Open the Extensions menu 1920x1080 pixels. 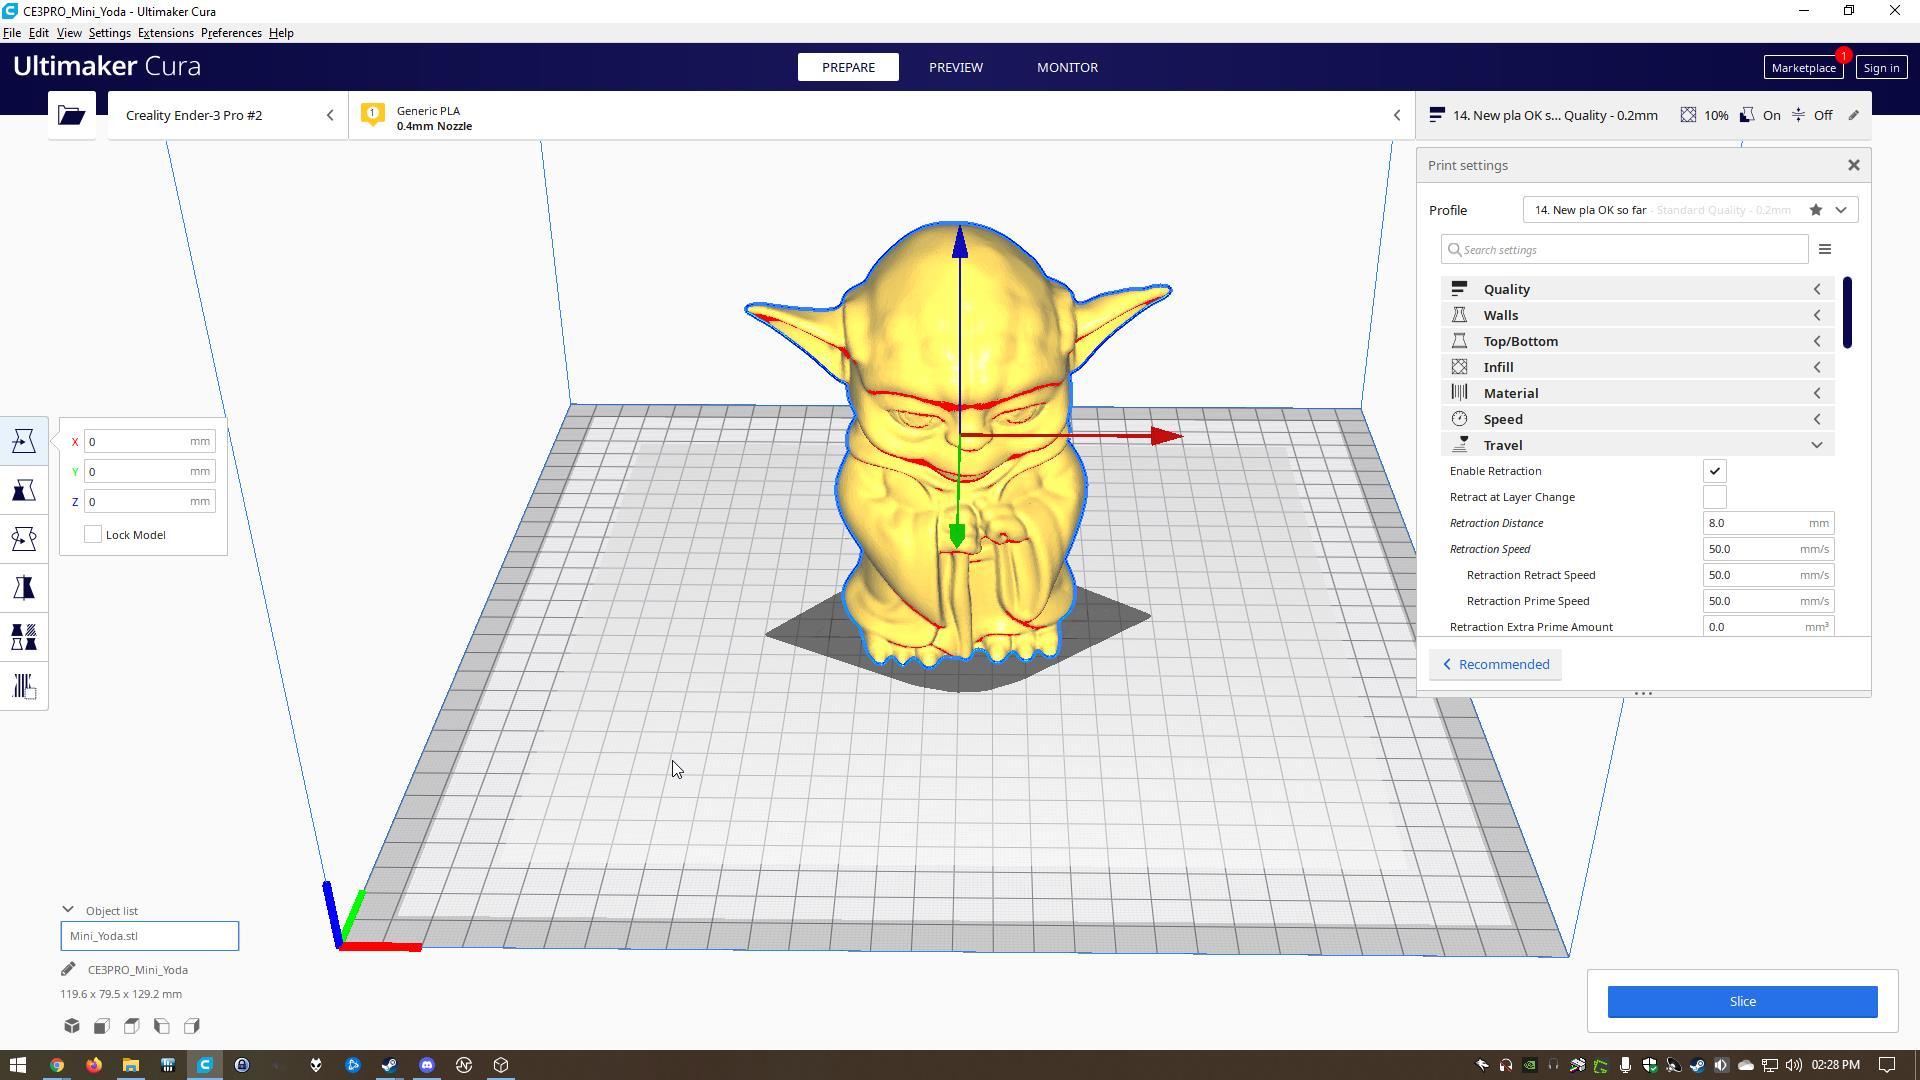tap(165, 33)
